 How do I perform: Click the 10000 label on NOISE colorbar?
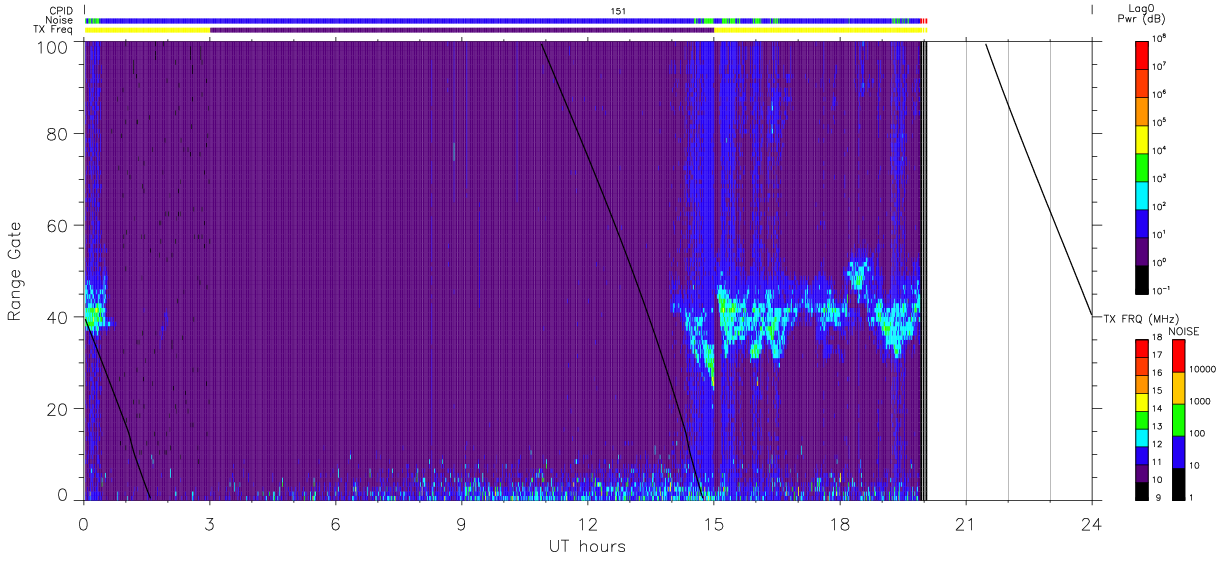click(1205, 369)
